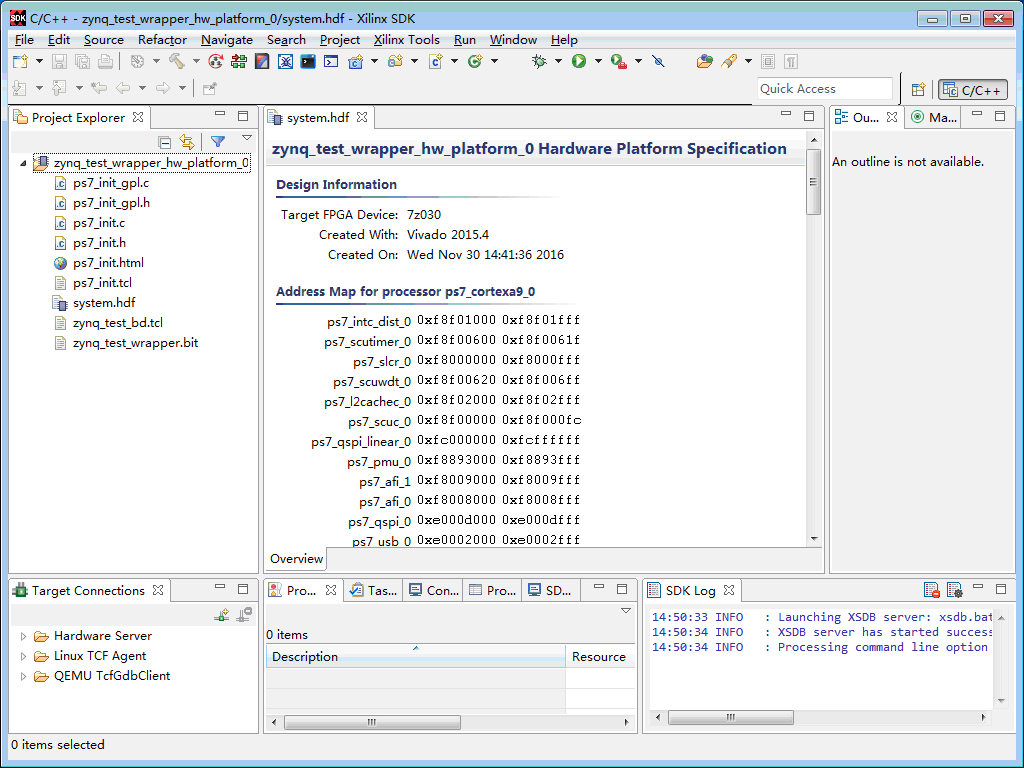The height and width of the screenshot is (768, 1024).
Task: Open the Problems view menu arrow
Action: point(626,611)
